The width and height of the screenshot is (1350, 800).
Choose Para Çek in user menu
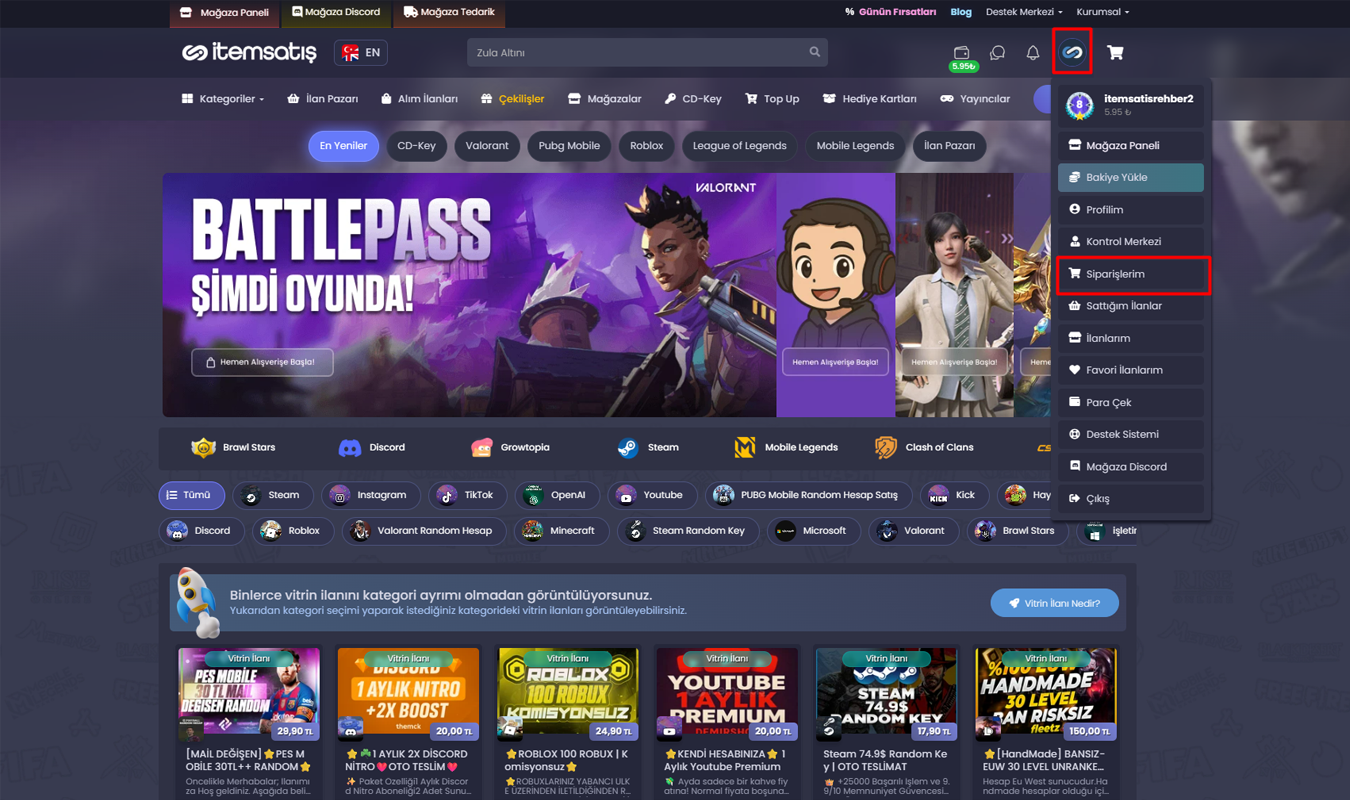1130,402
